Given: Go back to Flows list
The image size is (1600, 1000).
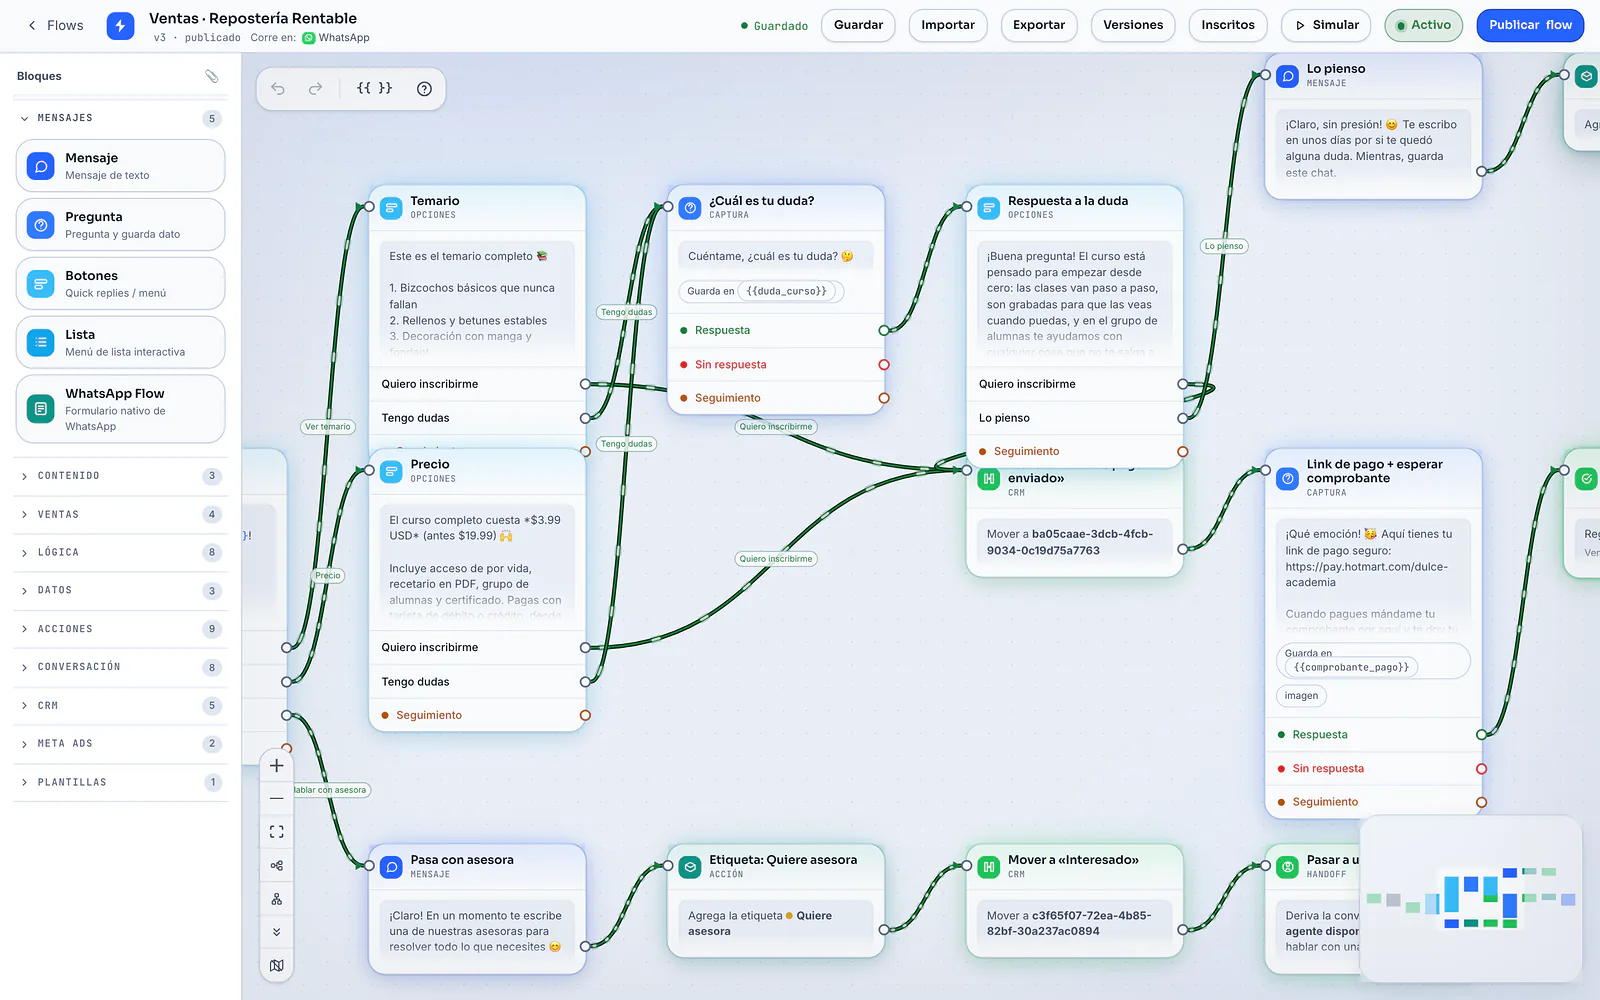Looking at the screenshot, I should point(55,25).
